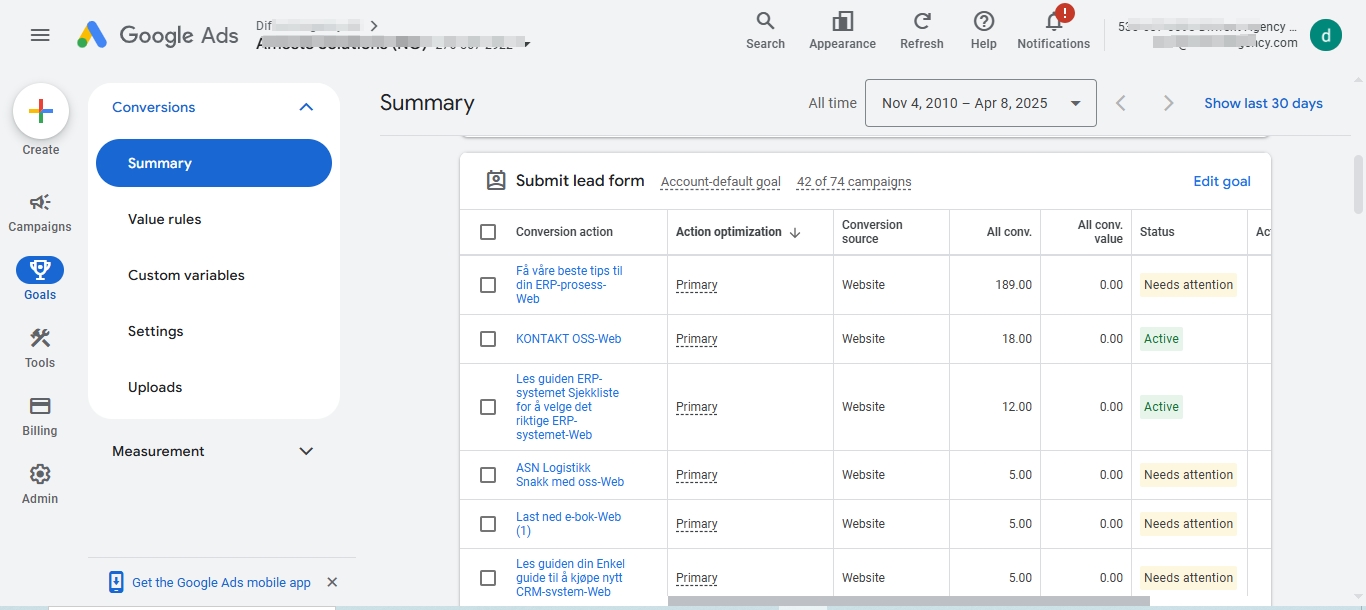Check the KONTAKT OSS-Web row

pos(488,339)
